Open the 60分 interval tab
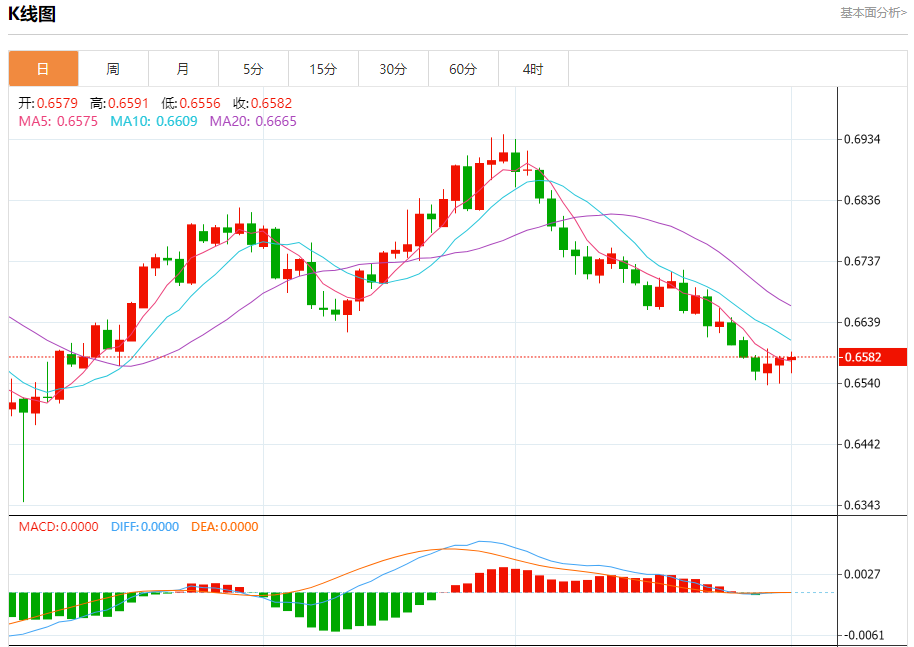Image resolution: width=914 pixels, height=647 pixels. pos(463,69)
